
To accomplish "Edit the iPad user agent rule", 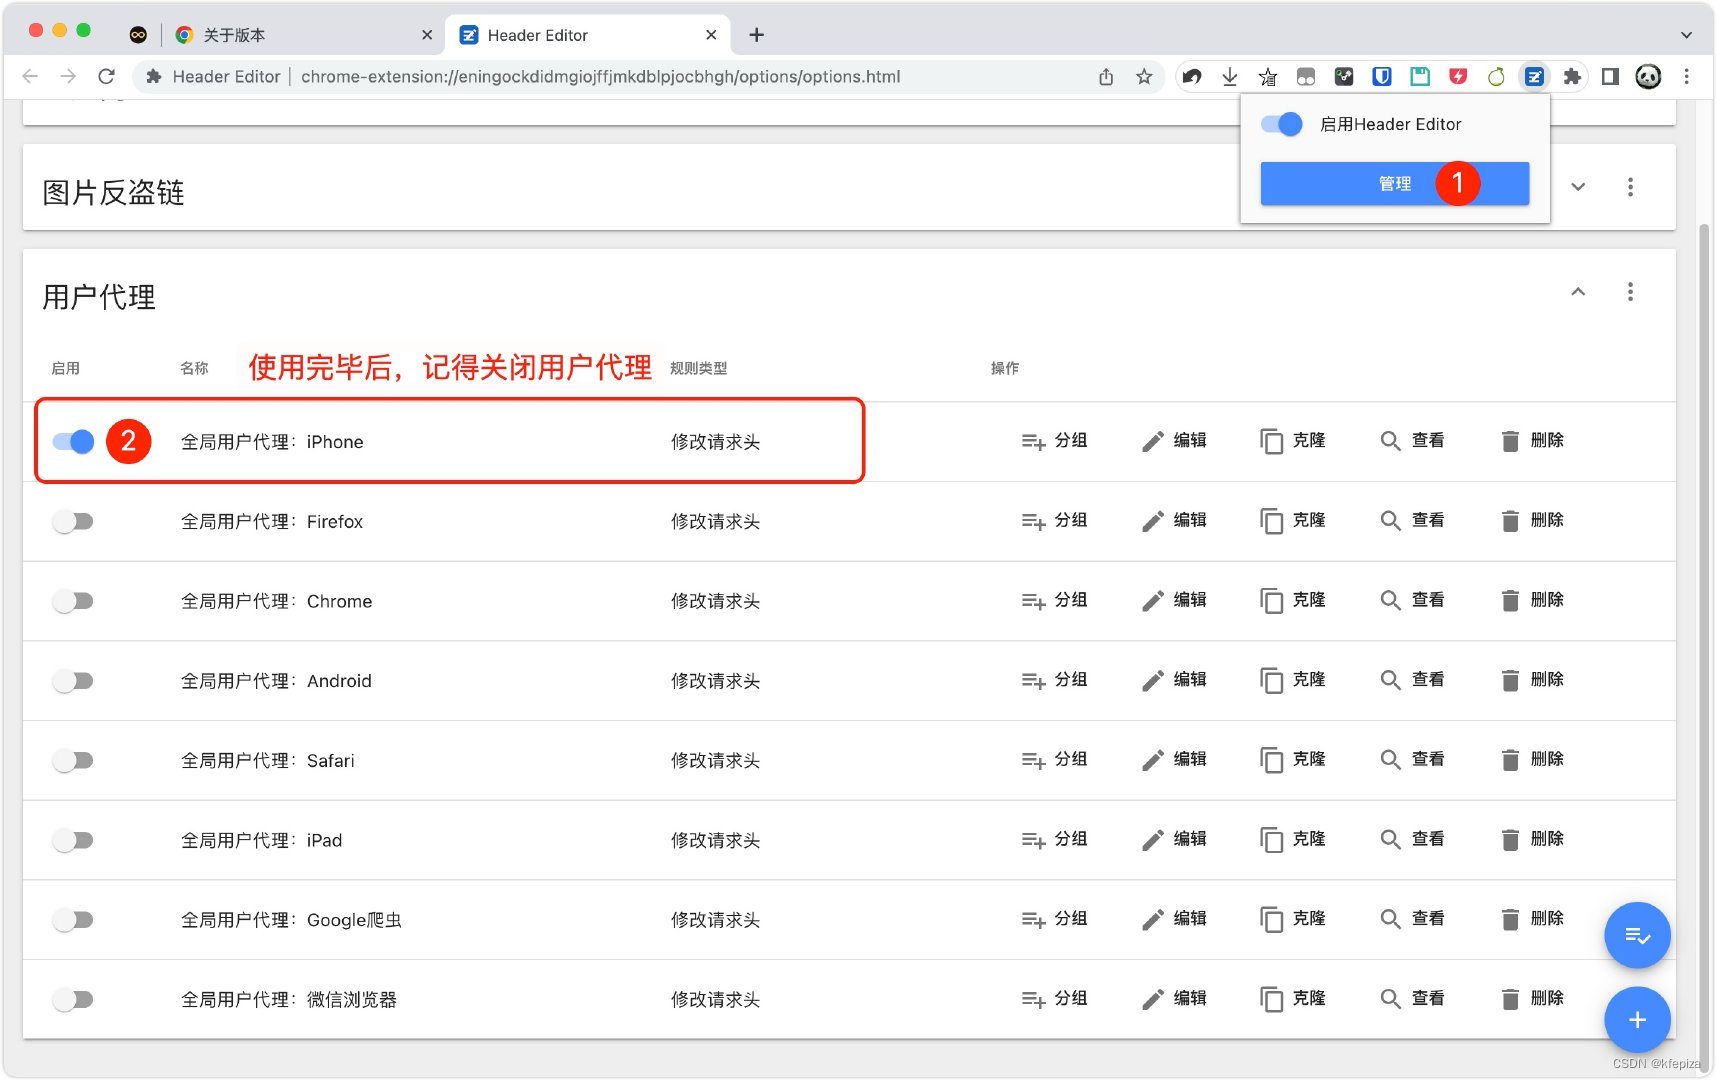I will point(1174,840).
